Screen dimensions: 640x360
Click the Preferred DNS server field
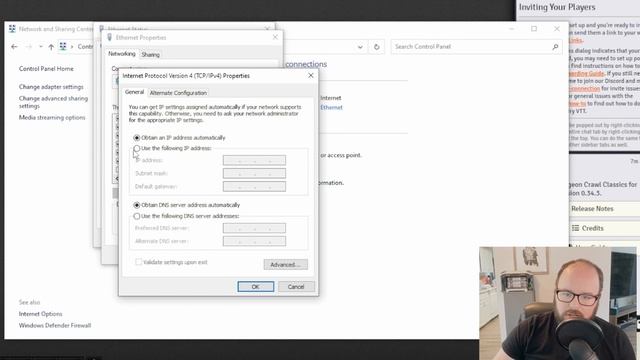(254, 228)
